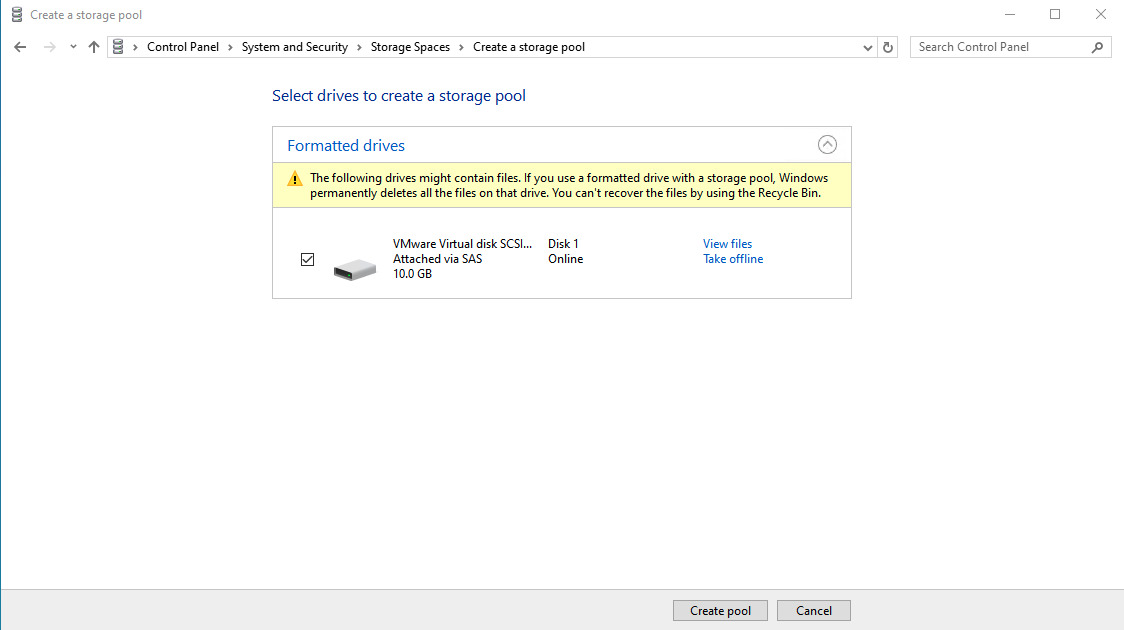Click the Forward navigation arrow
Image resolution: width=1124 pixels, height=630 pixels.
point(49,47)
